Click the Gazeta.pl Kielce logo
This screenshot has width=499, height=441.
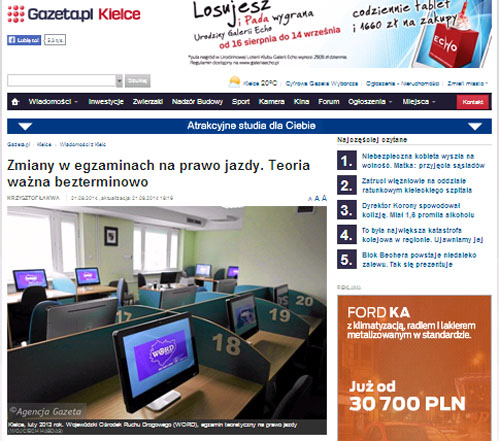(x=74, y=14)
